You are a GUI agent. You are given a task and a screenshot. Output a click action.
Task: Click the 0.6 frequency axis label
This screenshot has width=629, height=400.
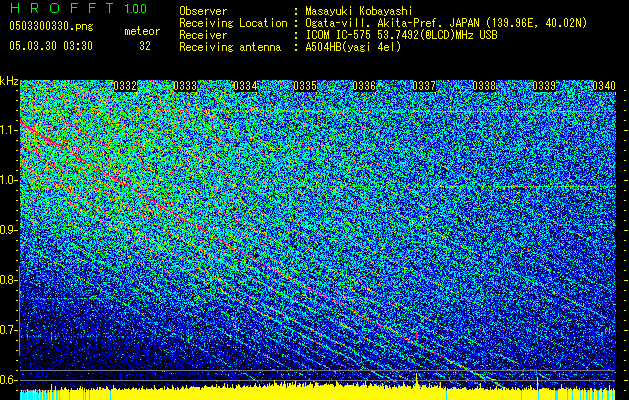9,380
